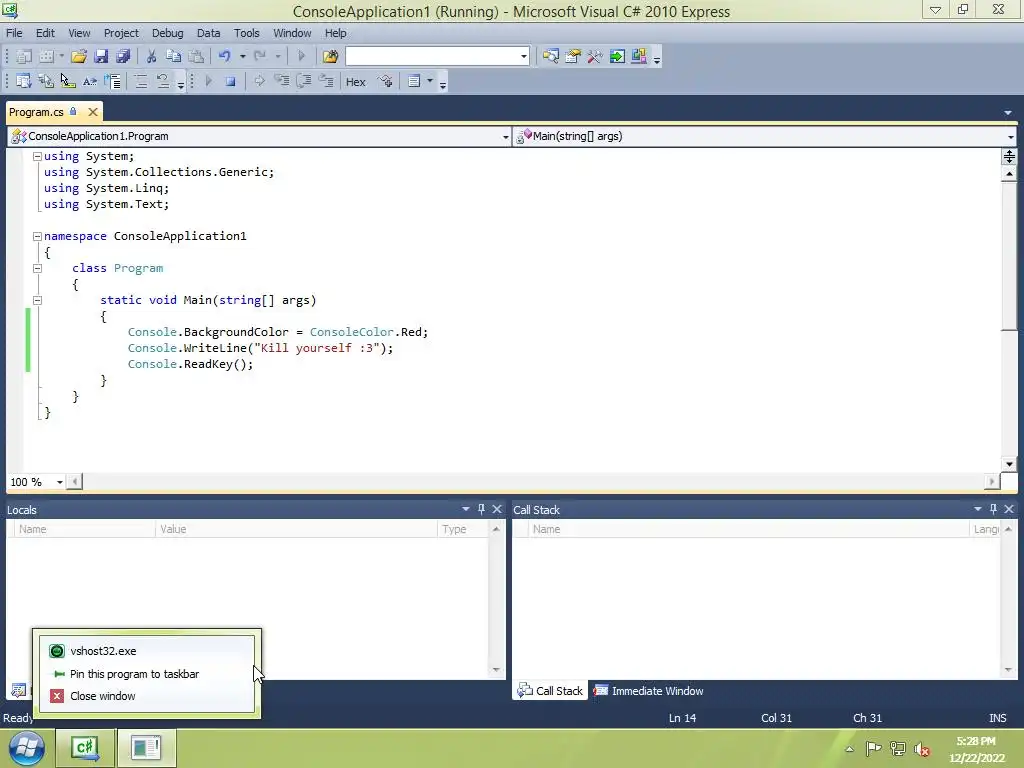
Task: Choose Pin this program to taskbar
Action: (x=146, y=674)
